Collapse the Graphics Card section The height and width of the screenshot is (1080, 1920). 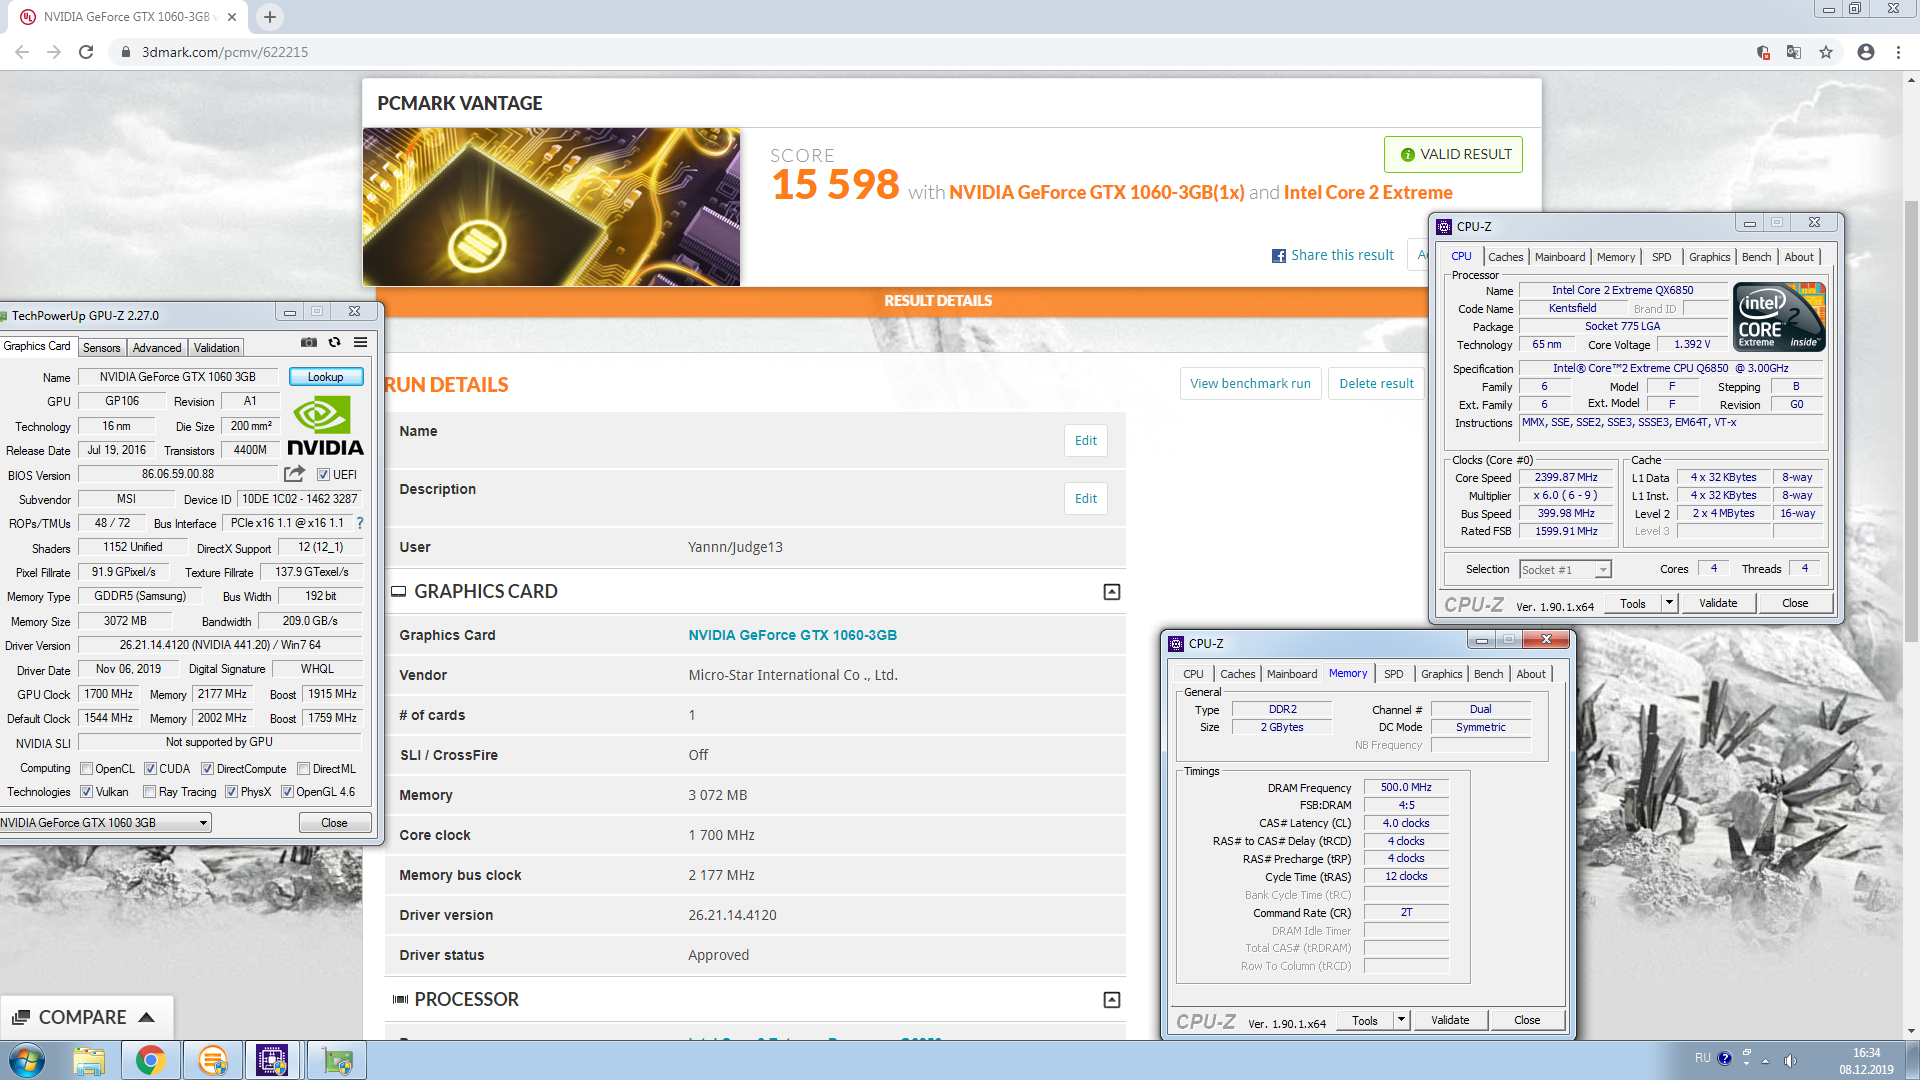click(1111, 592)
